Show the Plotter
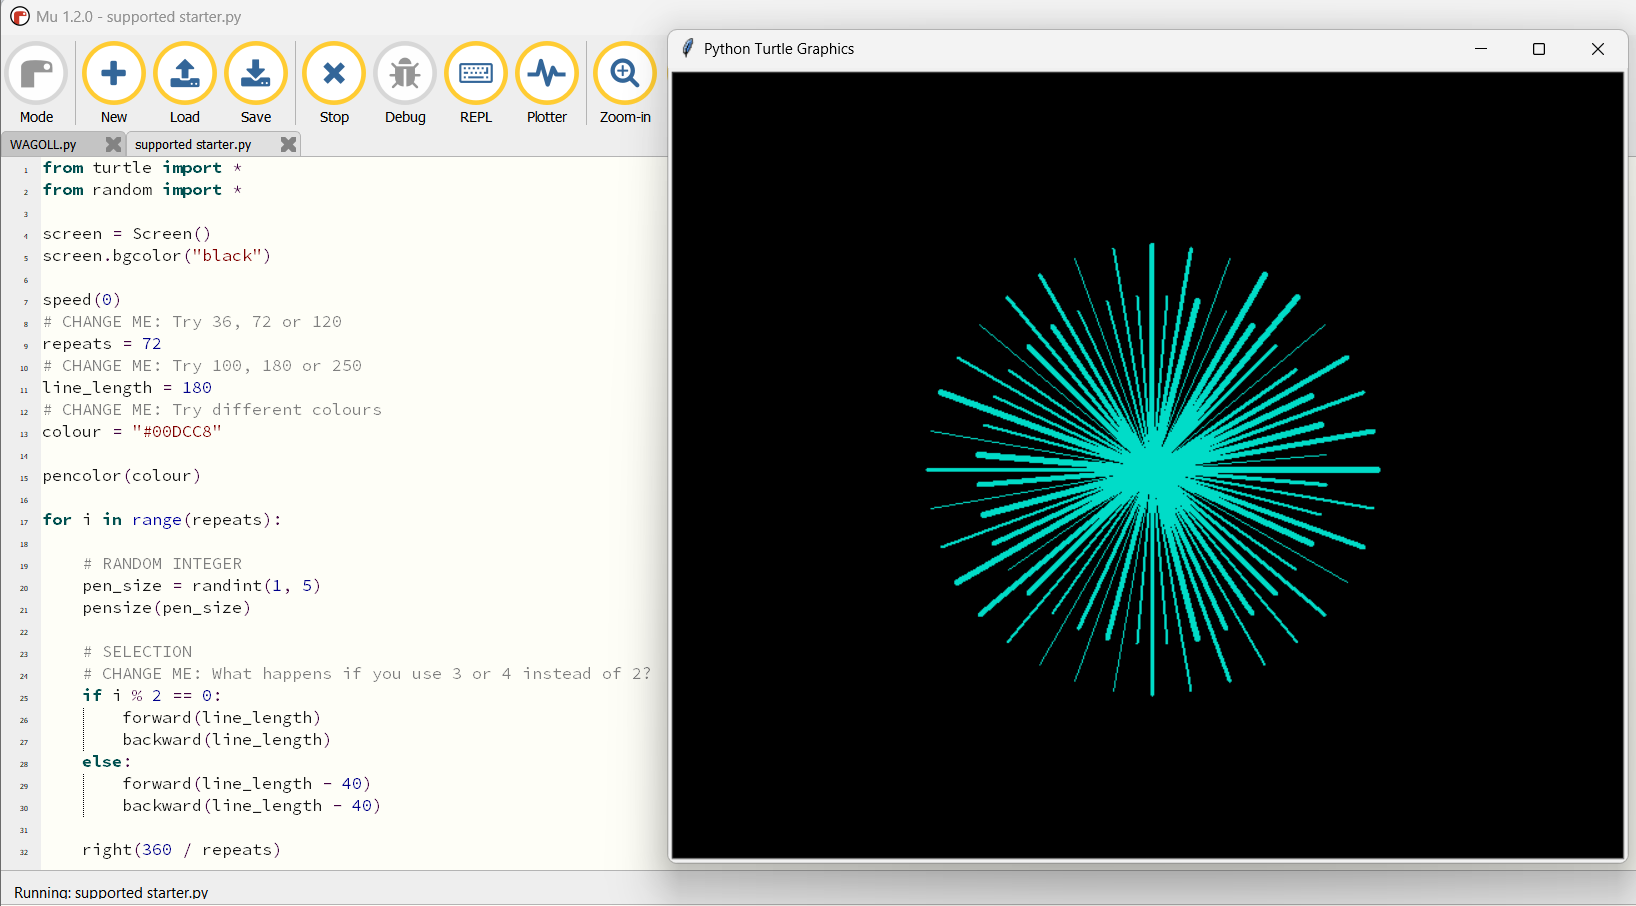 click(547, 84)
